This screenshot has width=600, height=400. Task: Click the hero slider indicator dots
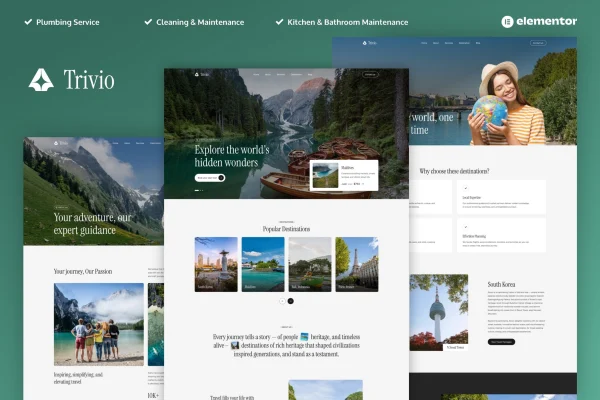(199, 190)
